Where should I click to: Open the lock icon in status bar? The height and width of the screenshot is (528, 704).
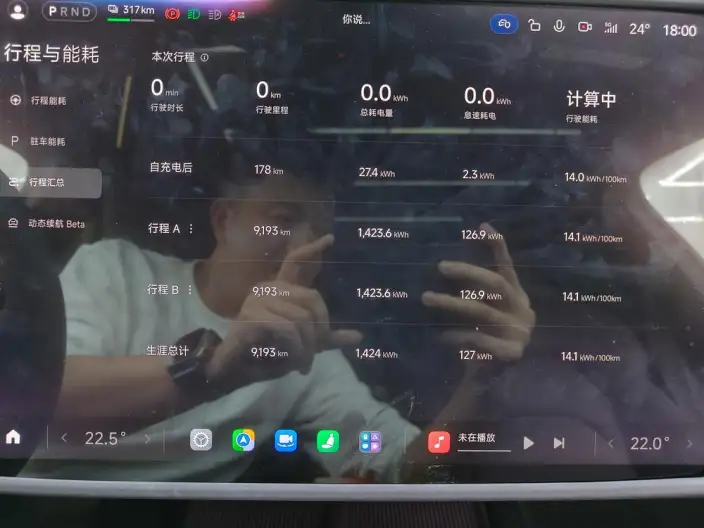point(534,26)
